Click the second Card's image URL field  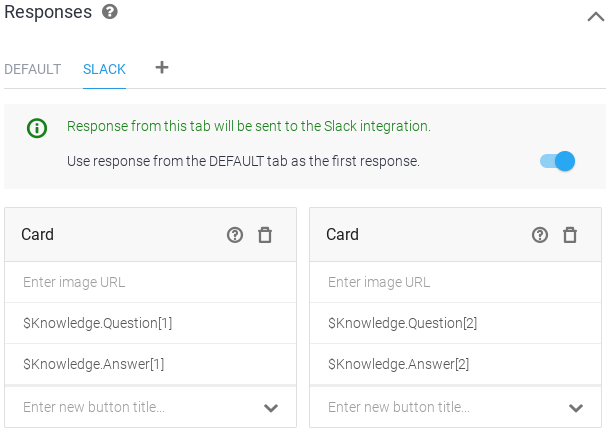tap(455, 282)
